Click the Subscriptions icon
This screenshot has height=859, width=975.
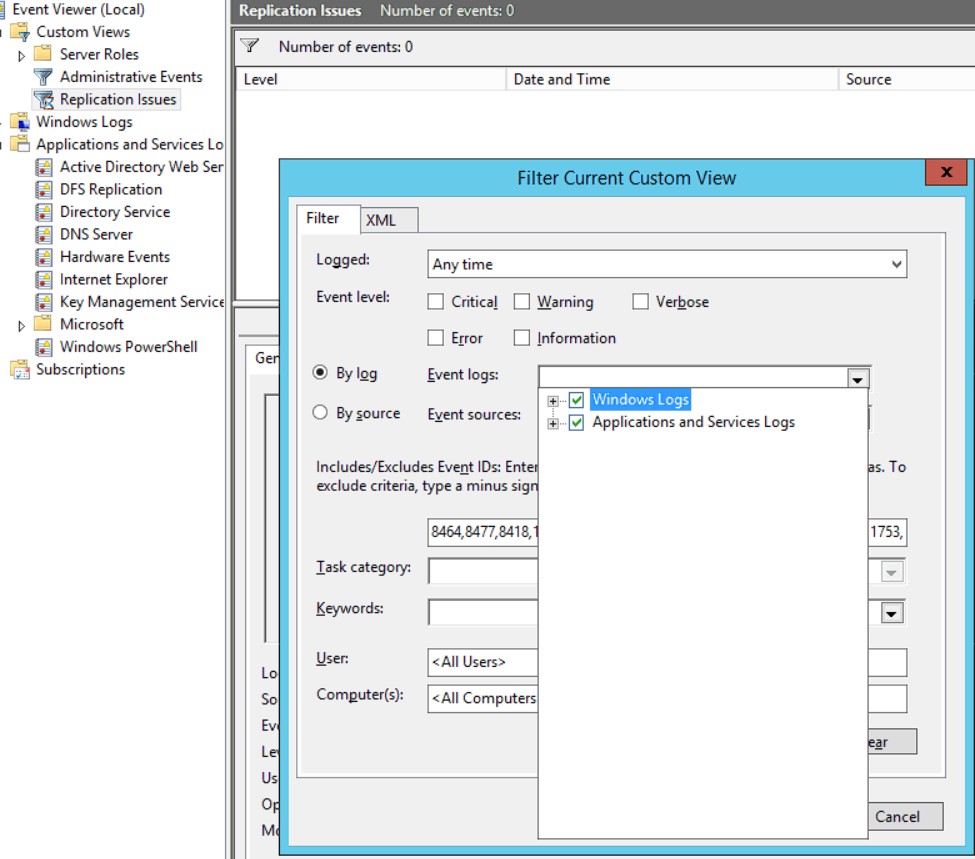click(x=21, y=369)
